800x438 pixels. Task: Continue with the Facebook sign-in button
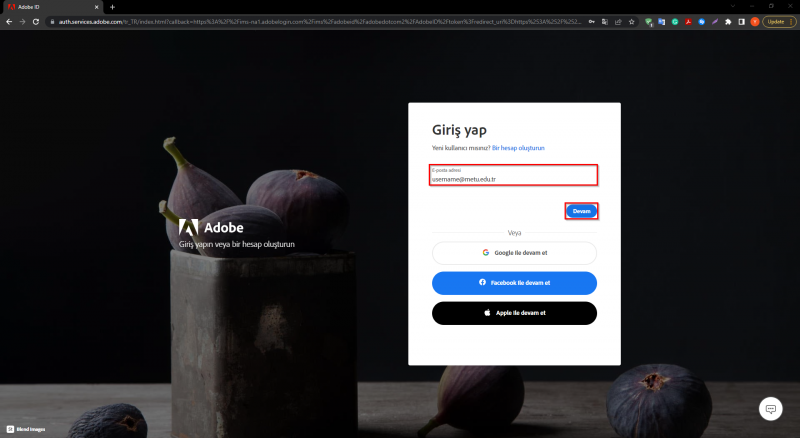point(514,283)
